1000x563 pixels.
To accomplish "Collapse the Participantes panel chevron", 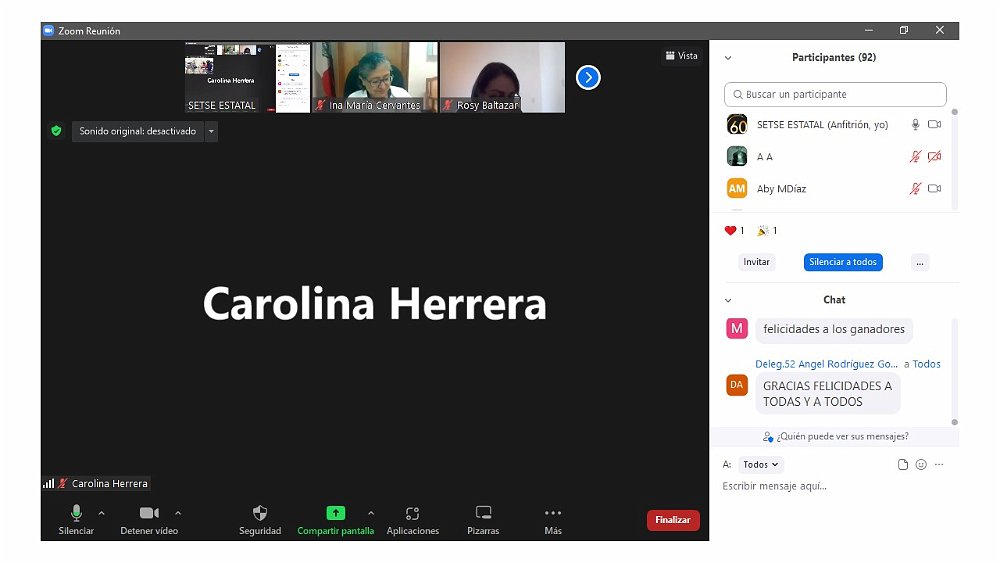I will 728,58.
